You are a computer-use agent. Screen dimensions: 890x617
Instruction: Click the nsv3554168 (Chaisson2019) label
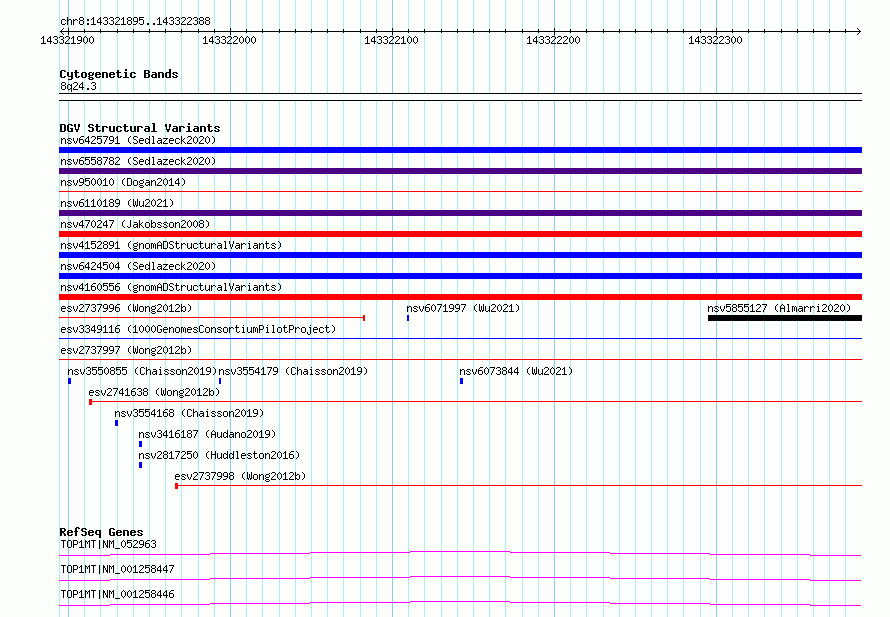[x=189, y=413]
